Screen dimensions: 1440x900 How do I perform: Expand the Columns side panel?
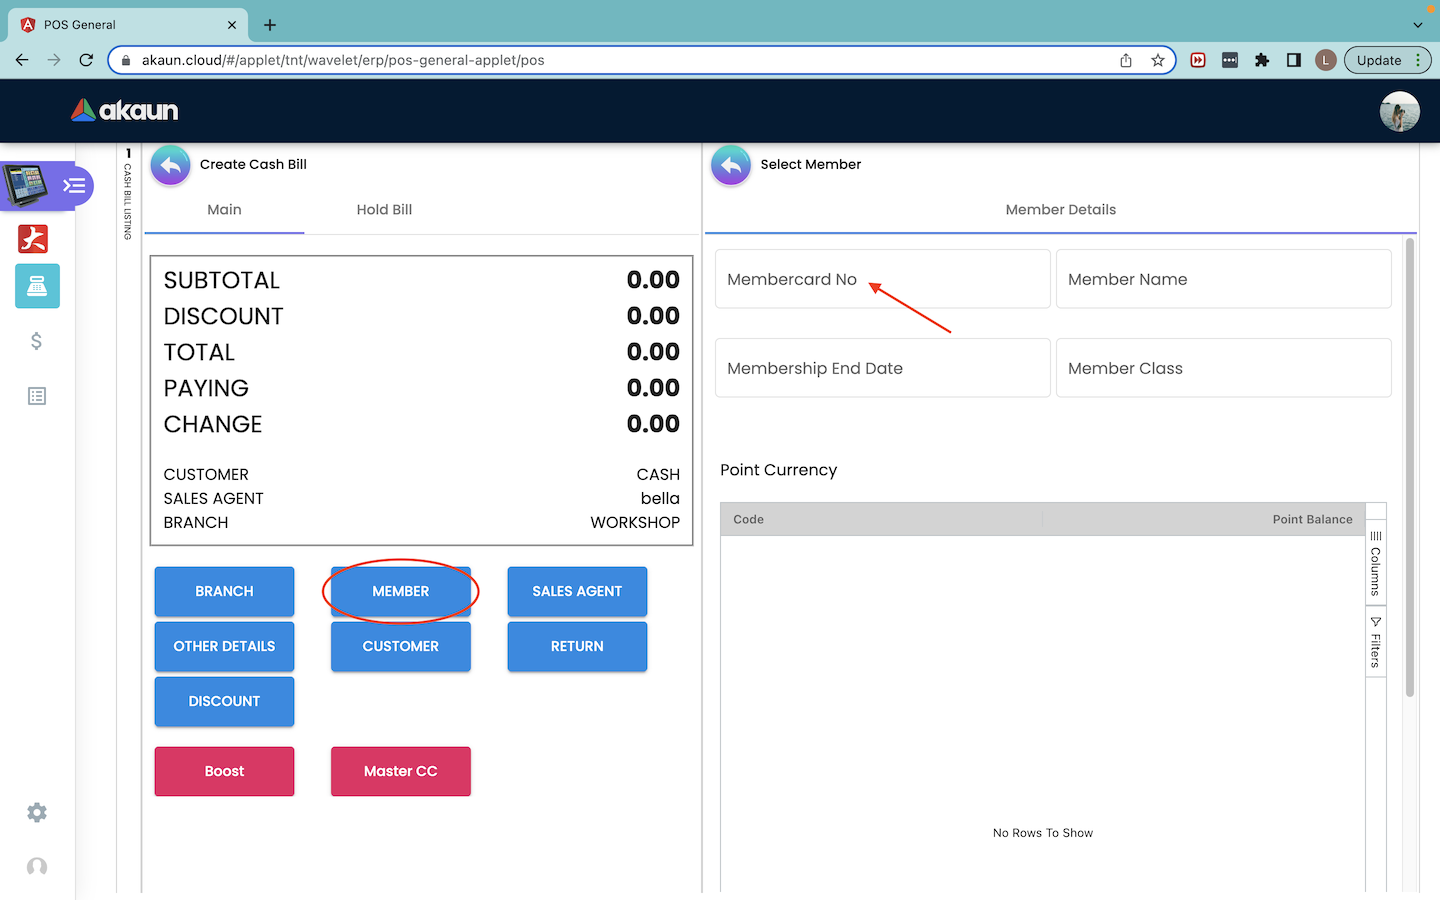pyautogui.click(x=1376, y=563)
